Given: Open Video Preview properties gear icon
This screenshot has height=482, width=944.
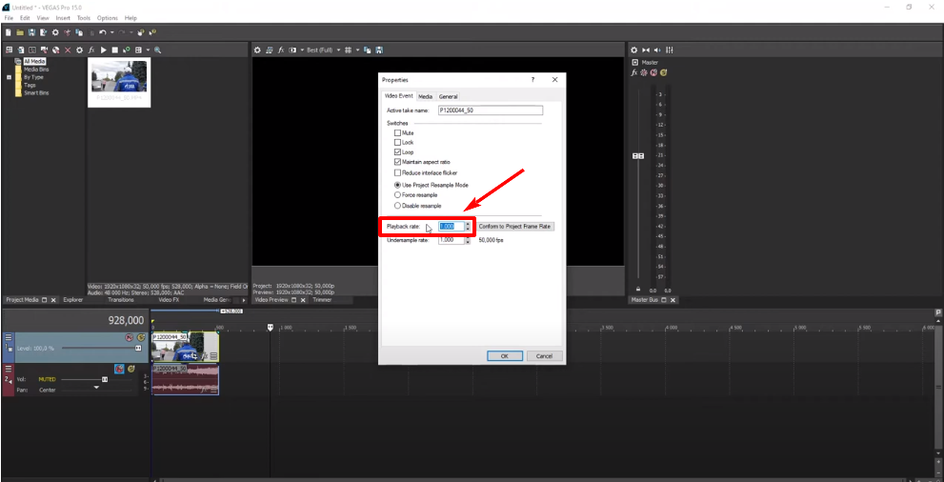Looking at the screenshot, I should [257, 50].
